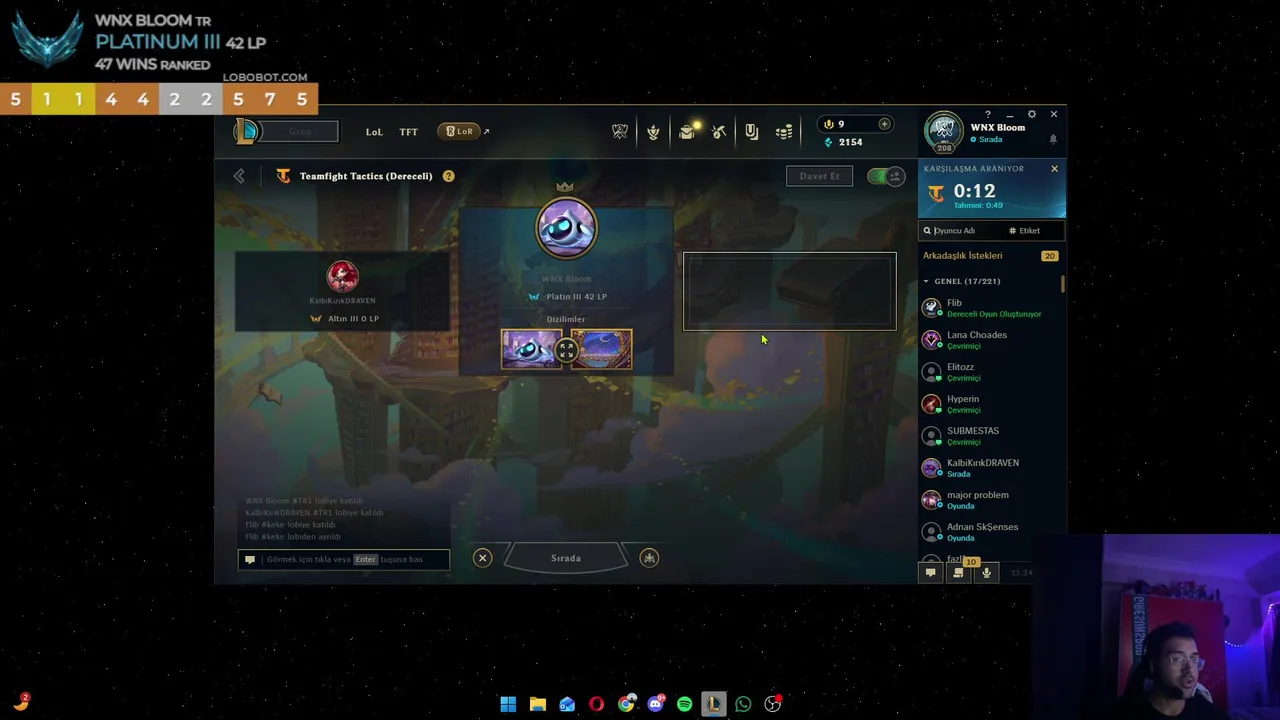Show Teamfight Tactics ranked info question icon
Image resolution: width=1280 pixels, height=720 pixels.
[448, 176]
